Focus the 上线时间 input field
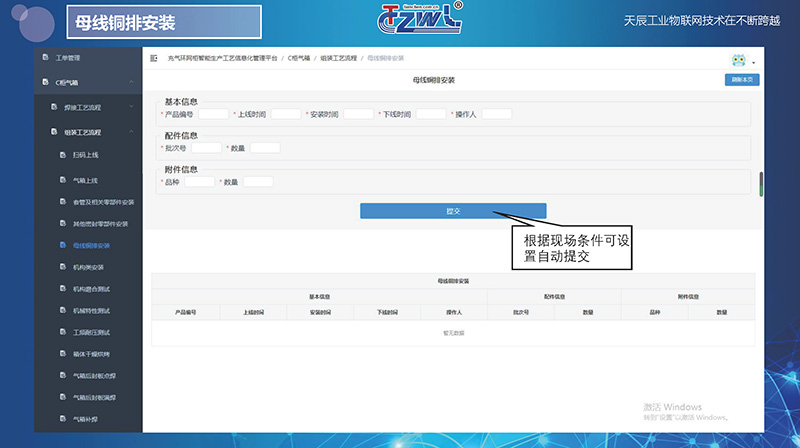 (x=286, y=114)
